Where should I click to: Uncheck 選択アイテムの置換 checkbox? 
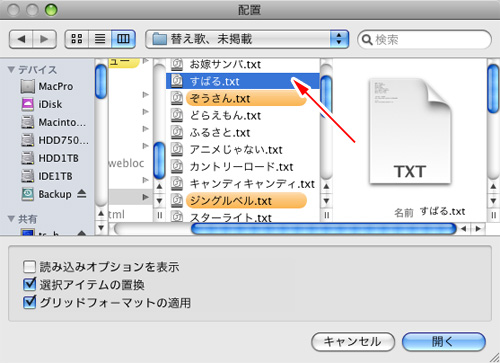(29, 284)
